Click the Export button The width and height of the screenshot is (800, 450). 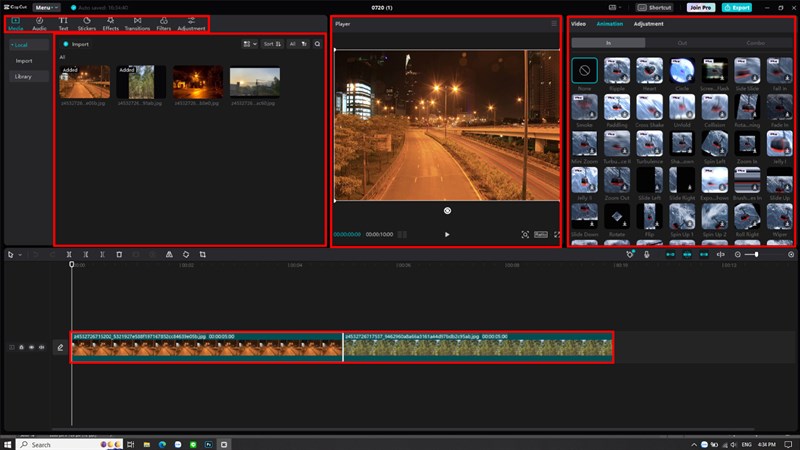(x=737, y=8)
